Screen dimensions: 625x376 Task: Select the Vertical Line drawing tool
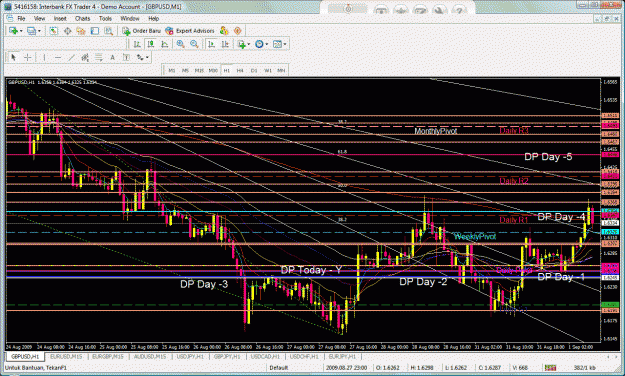(x=44, y=58)
